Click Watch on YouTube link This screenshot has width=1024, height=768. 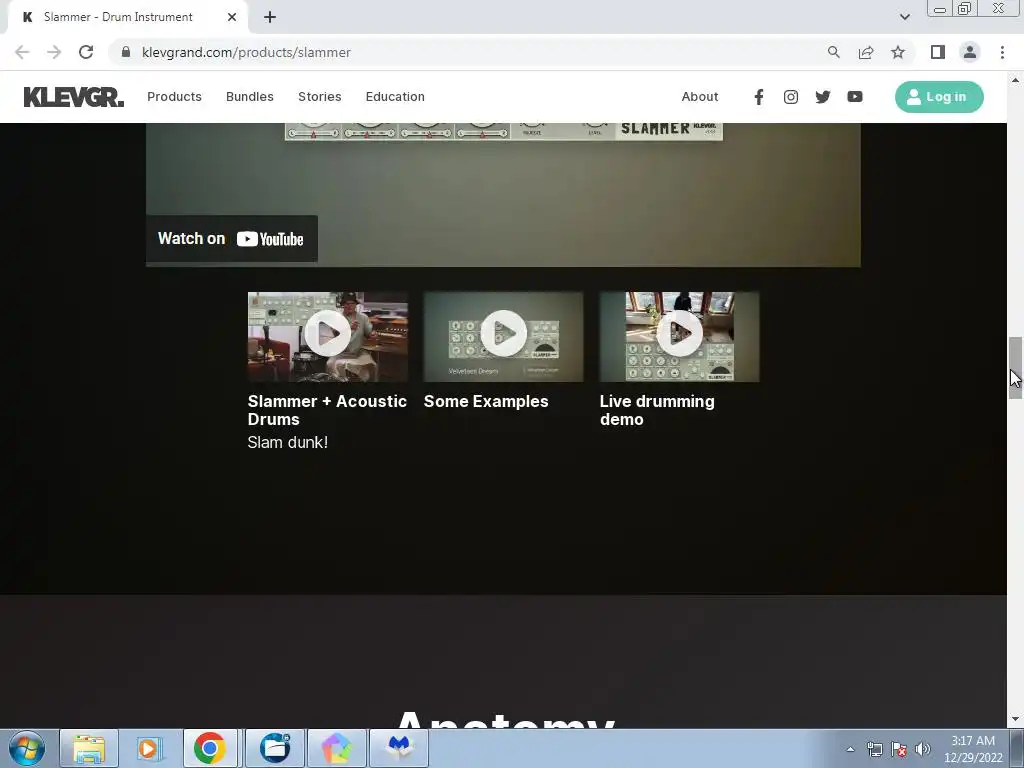232,238
